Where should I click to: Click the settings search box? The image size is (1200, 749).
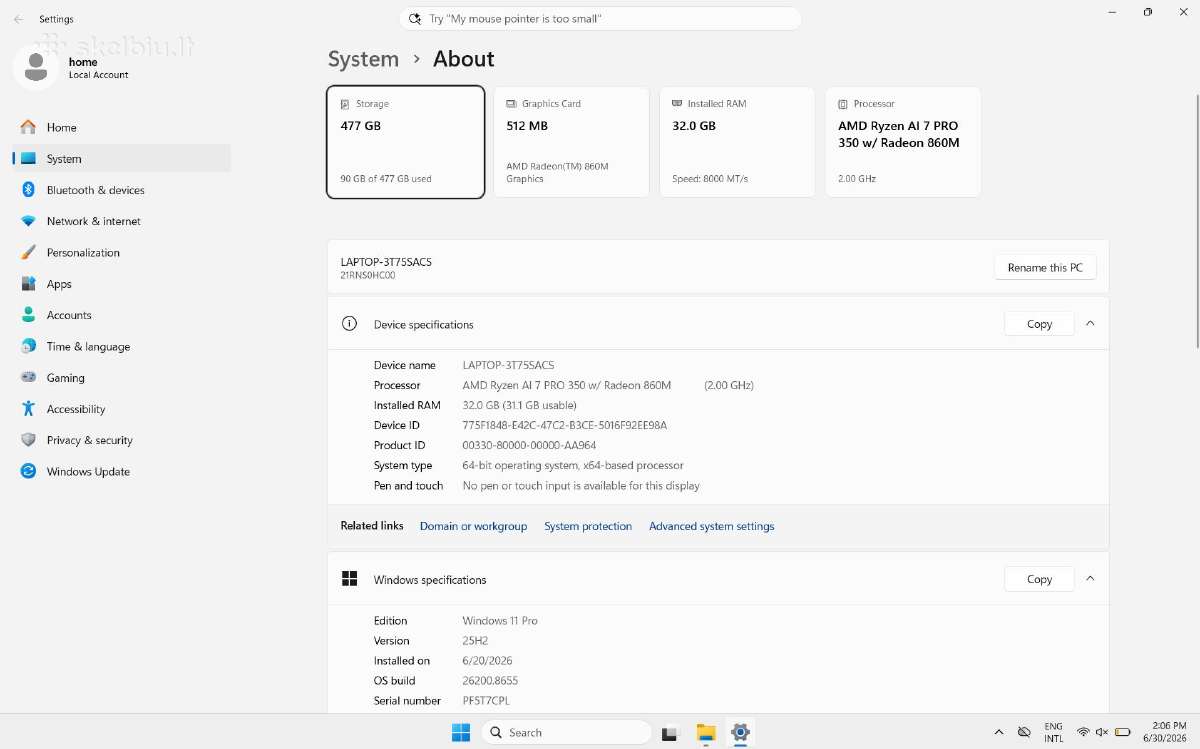pyautogui.click(x=600, y=19)
